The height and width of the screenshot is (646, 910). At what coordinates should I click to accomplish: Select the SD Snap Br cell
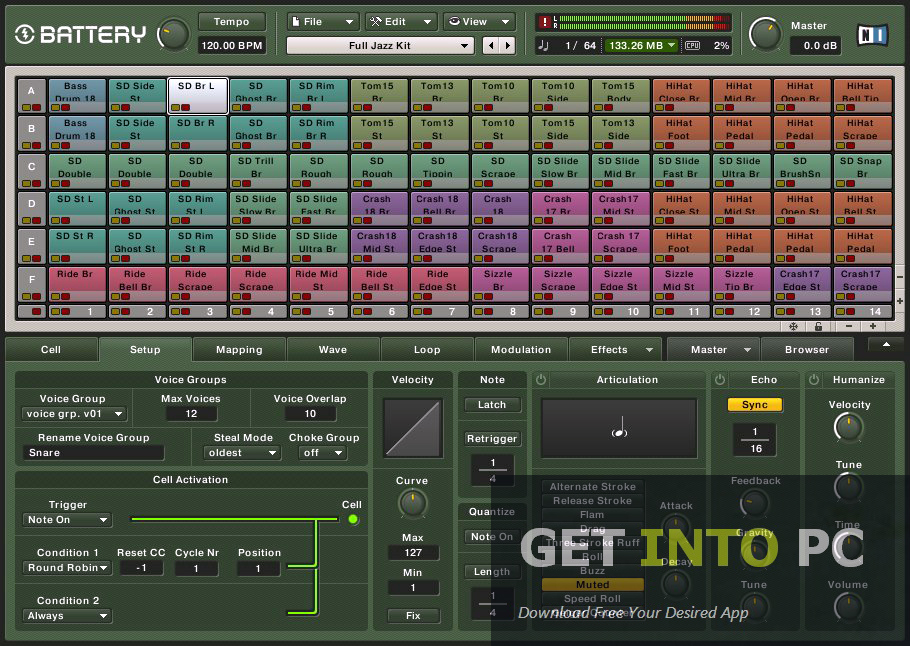pyautogui.click(x=862, y=171)
